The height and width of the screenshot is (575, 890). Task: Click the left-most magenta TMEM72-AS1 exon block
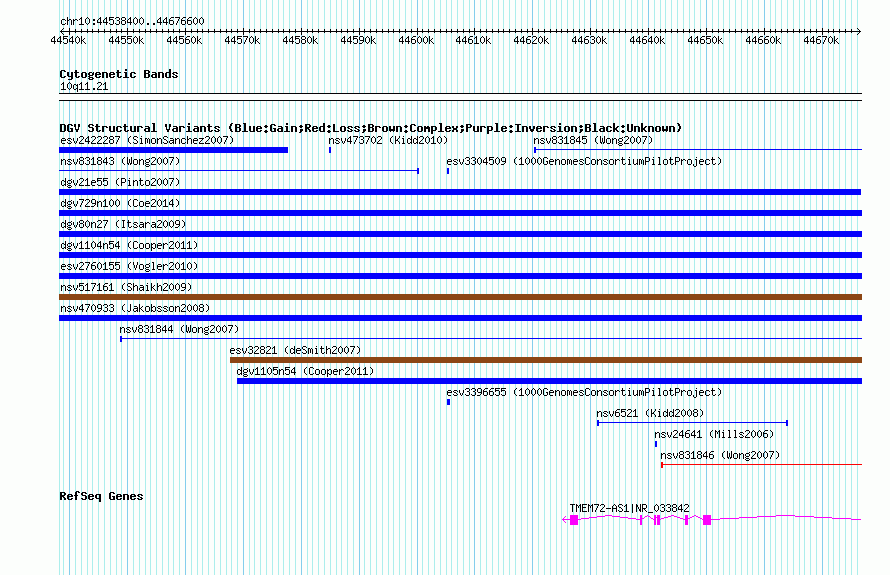click(x=574, y=520)
